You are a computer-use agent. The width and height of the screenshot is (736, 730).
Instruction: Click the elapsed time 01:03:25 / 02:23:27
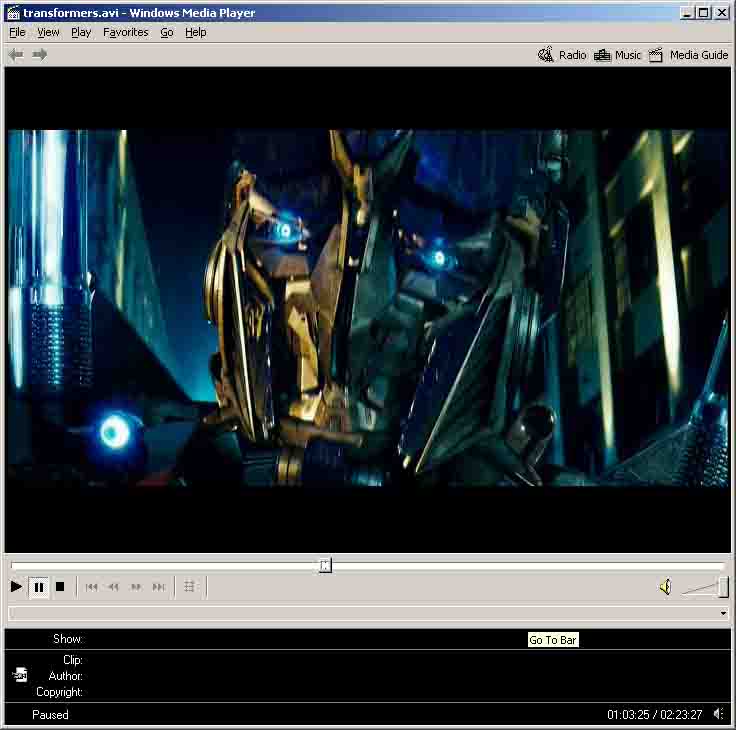coord(655,715)
